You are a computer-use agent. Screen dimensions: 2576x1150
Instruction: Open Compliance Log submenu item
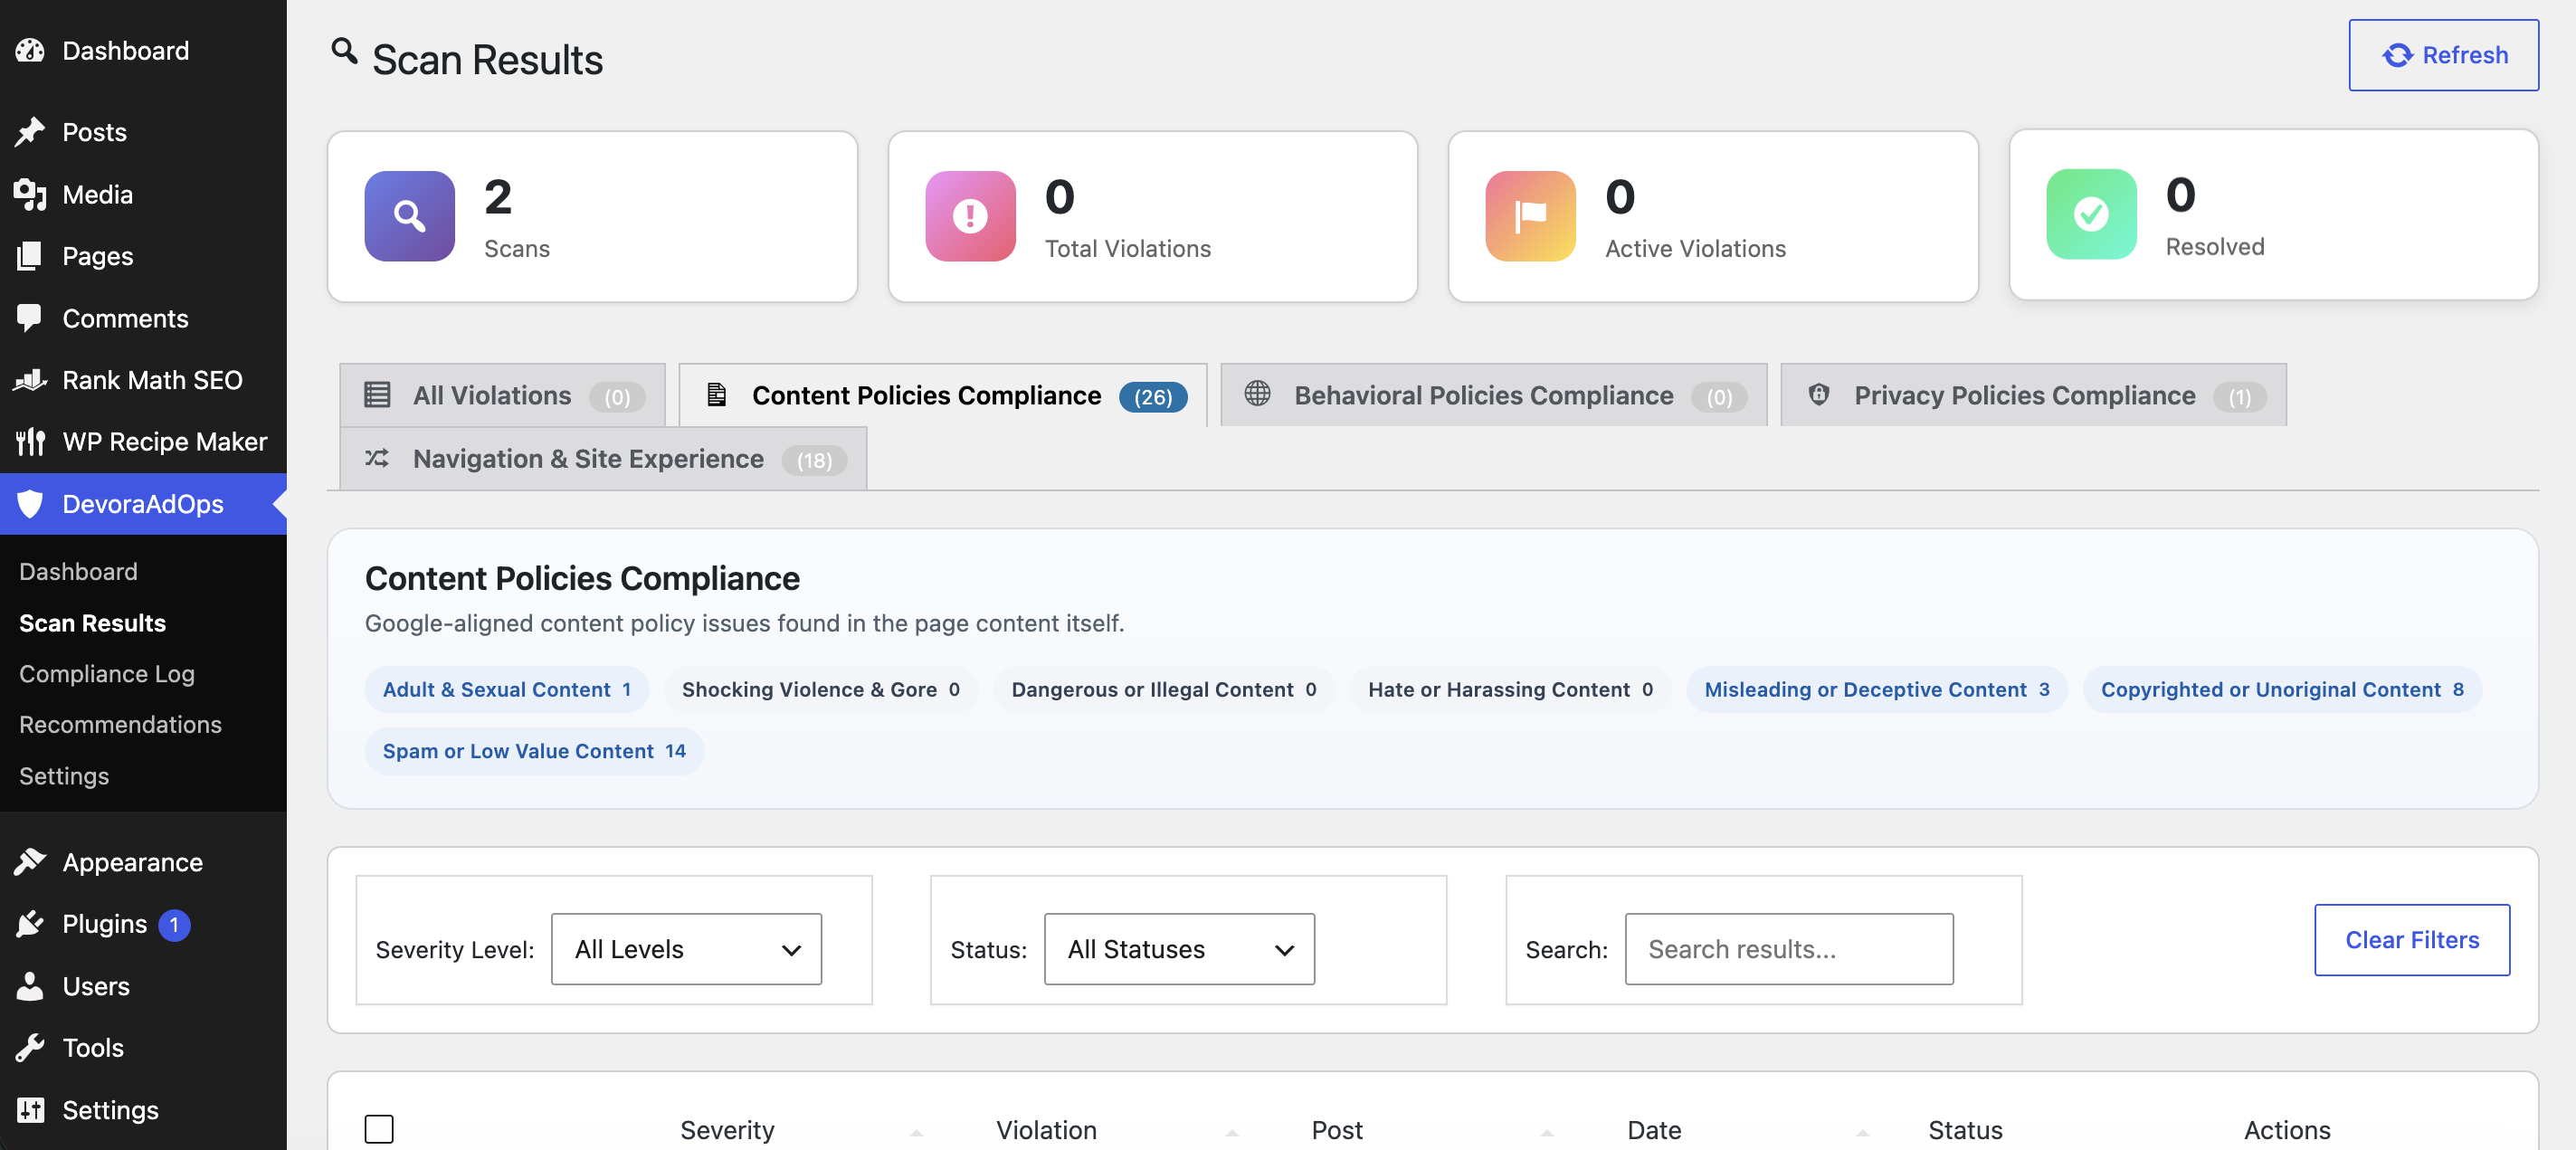coord(107,674)
